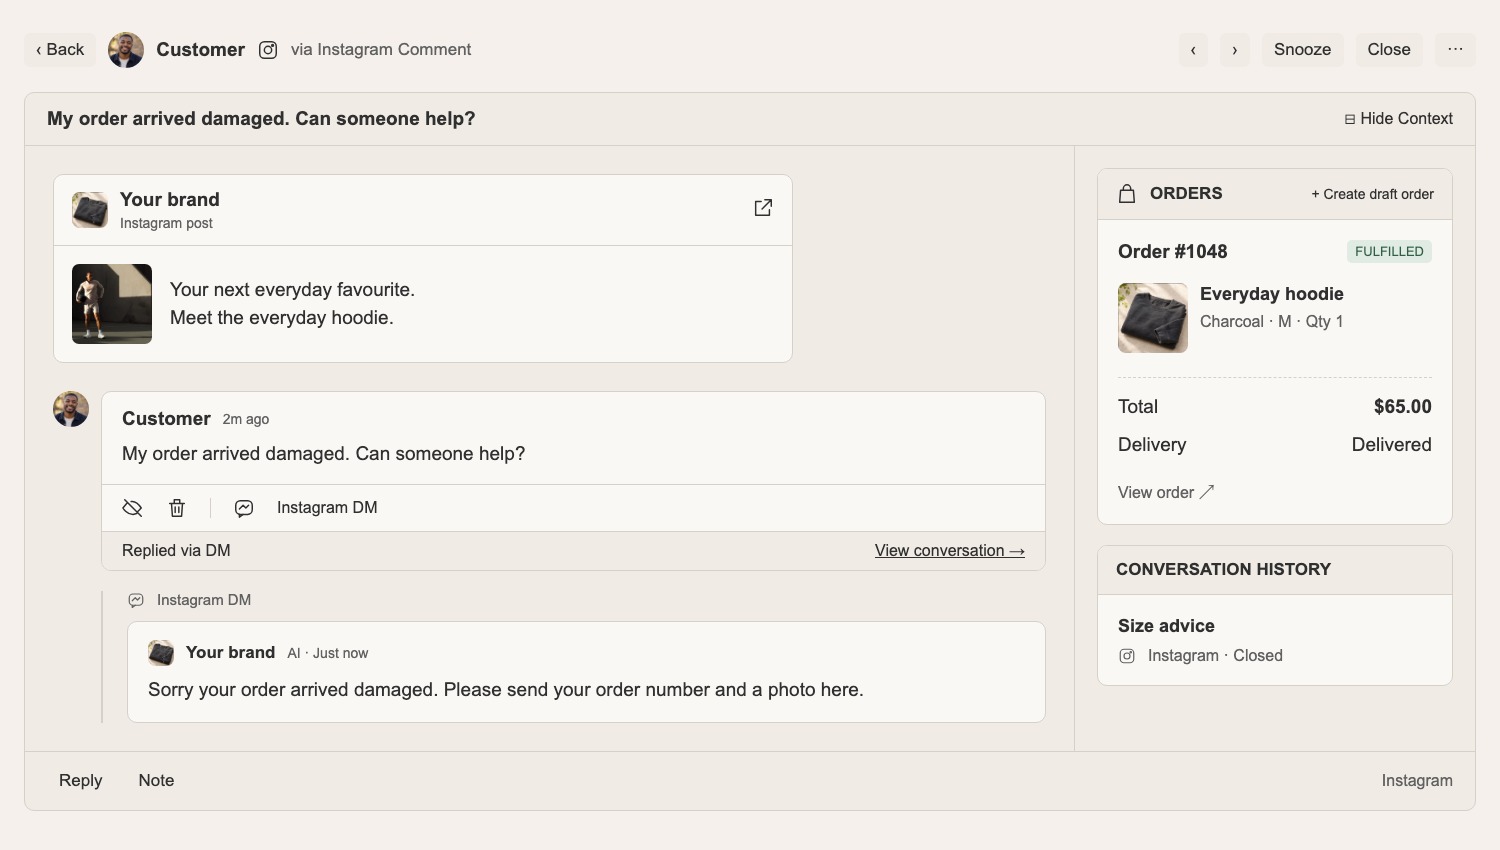
Task: Click the messenger icon beside Instagram DM
Action: click(x=244, y=508)
